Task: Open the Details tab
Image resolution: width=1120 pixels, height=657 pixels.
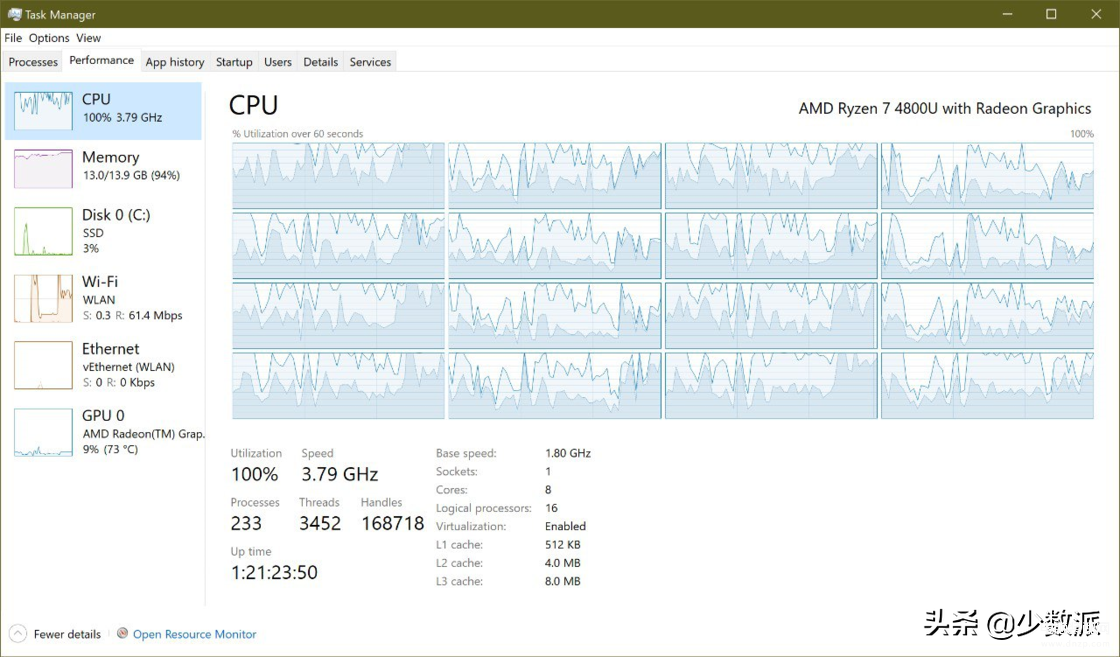Action: point(321,62)
